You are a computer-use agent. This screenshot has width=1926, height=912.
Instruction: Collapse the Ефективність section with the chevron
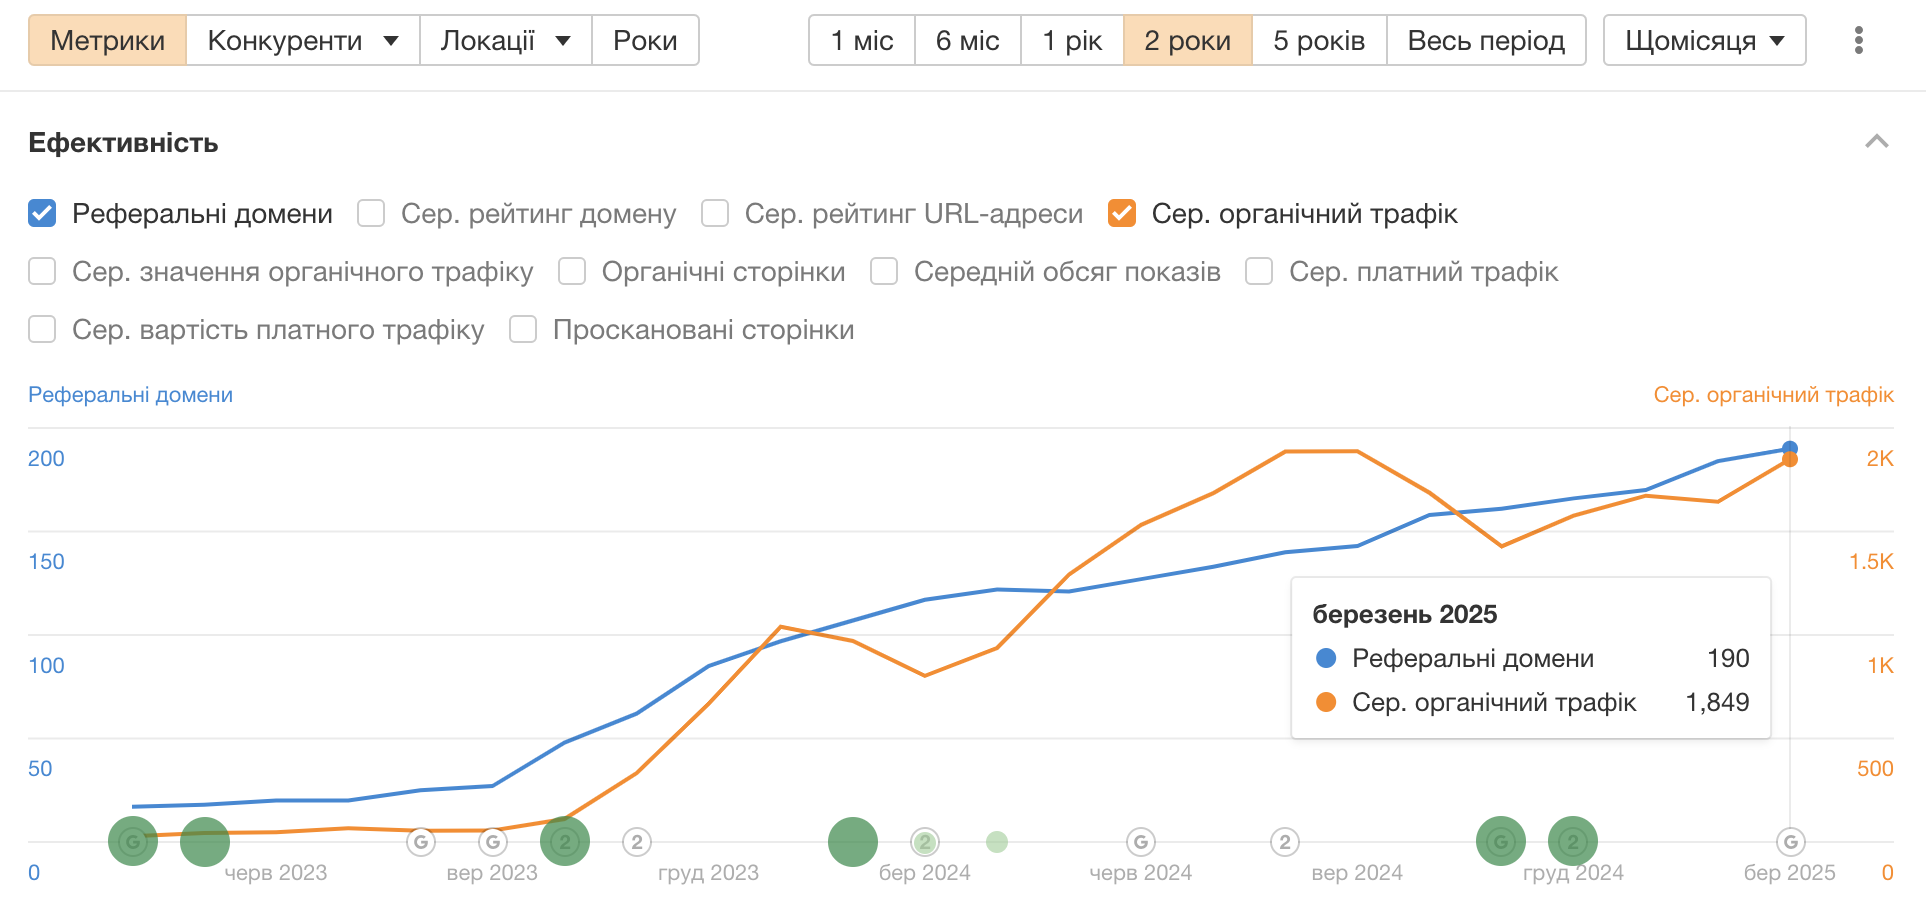click(1875, 142)
